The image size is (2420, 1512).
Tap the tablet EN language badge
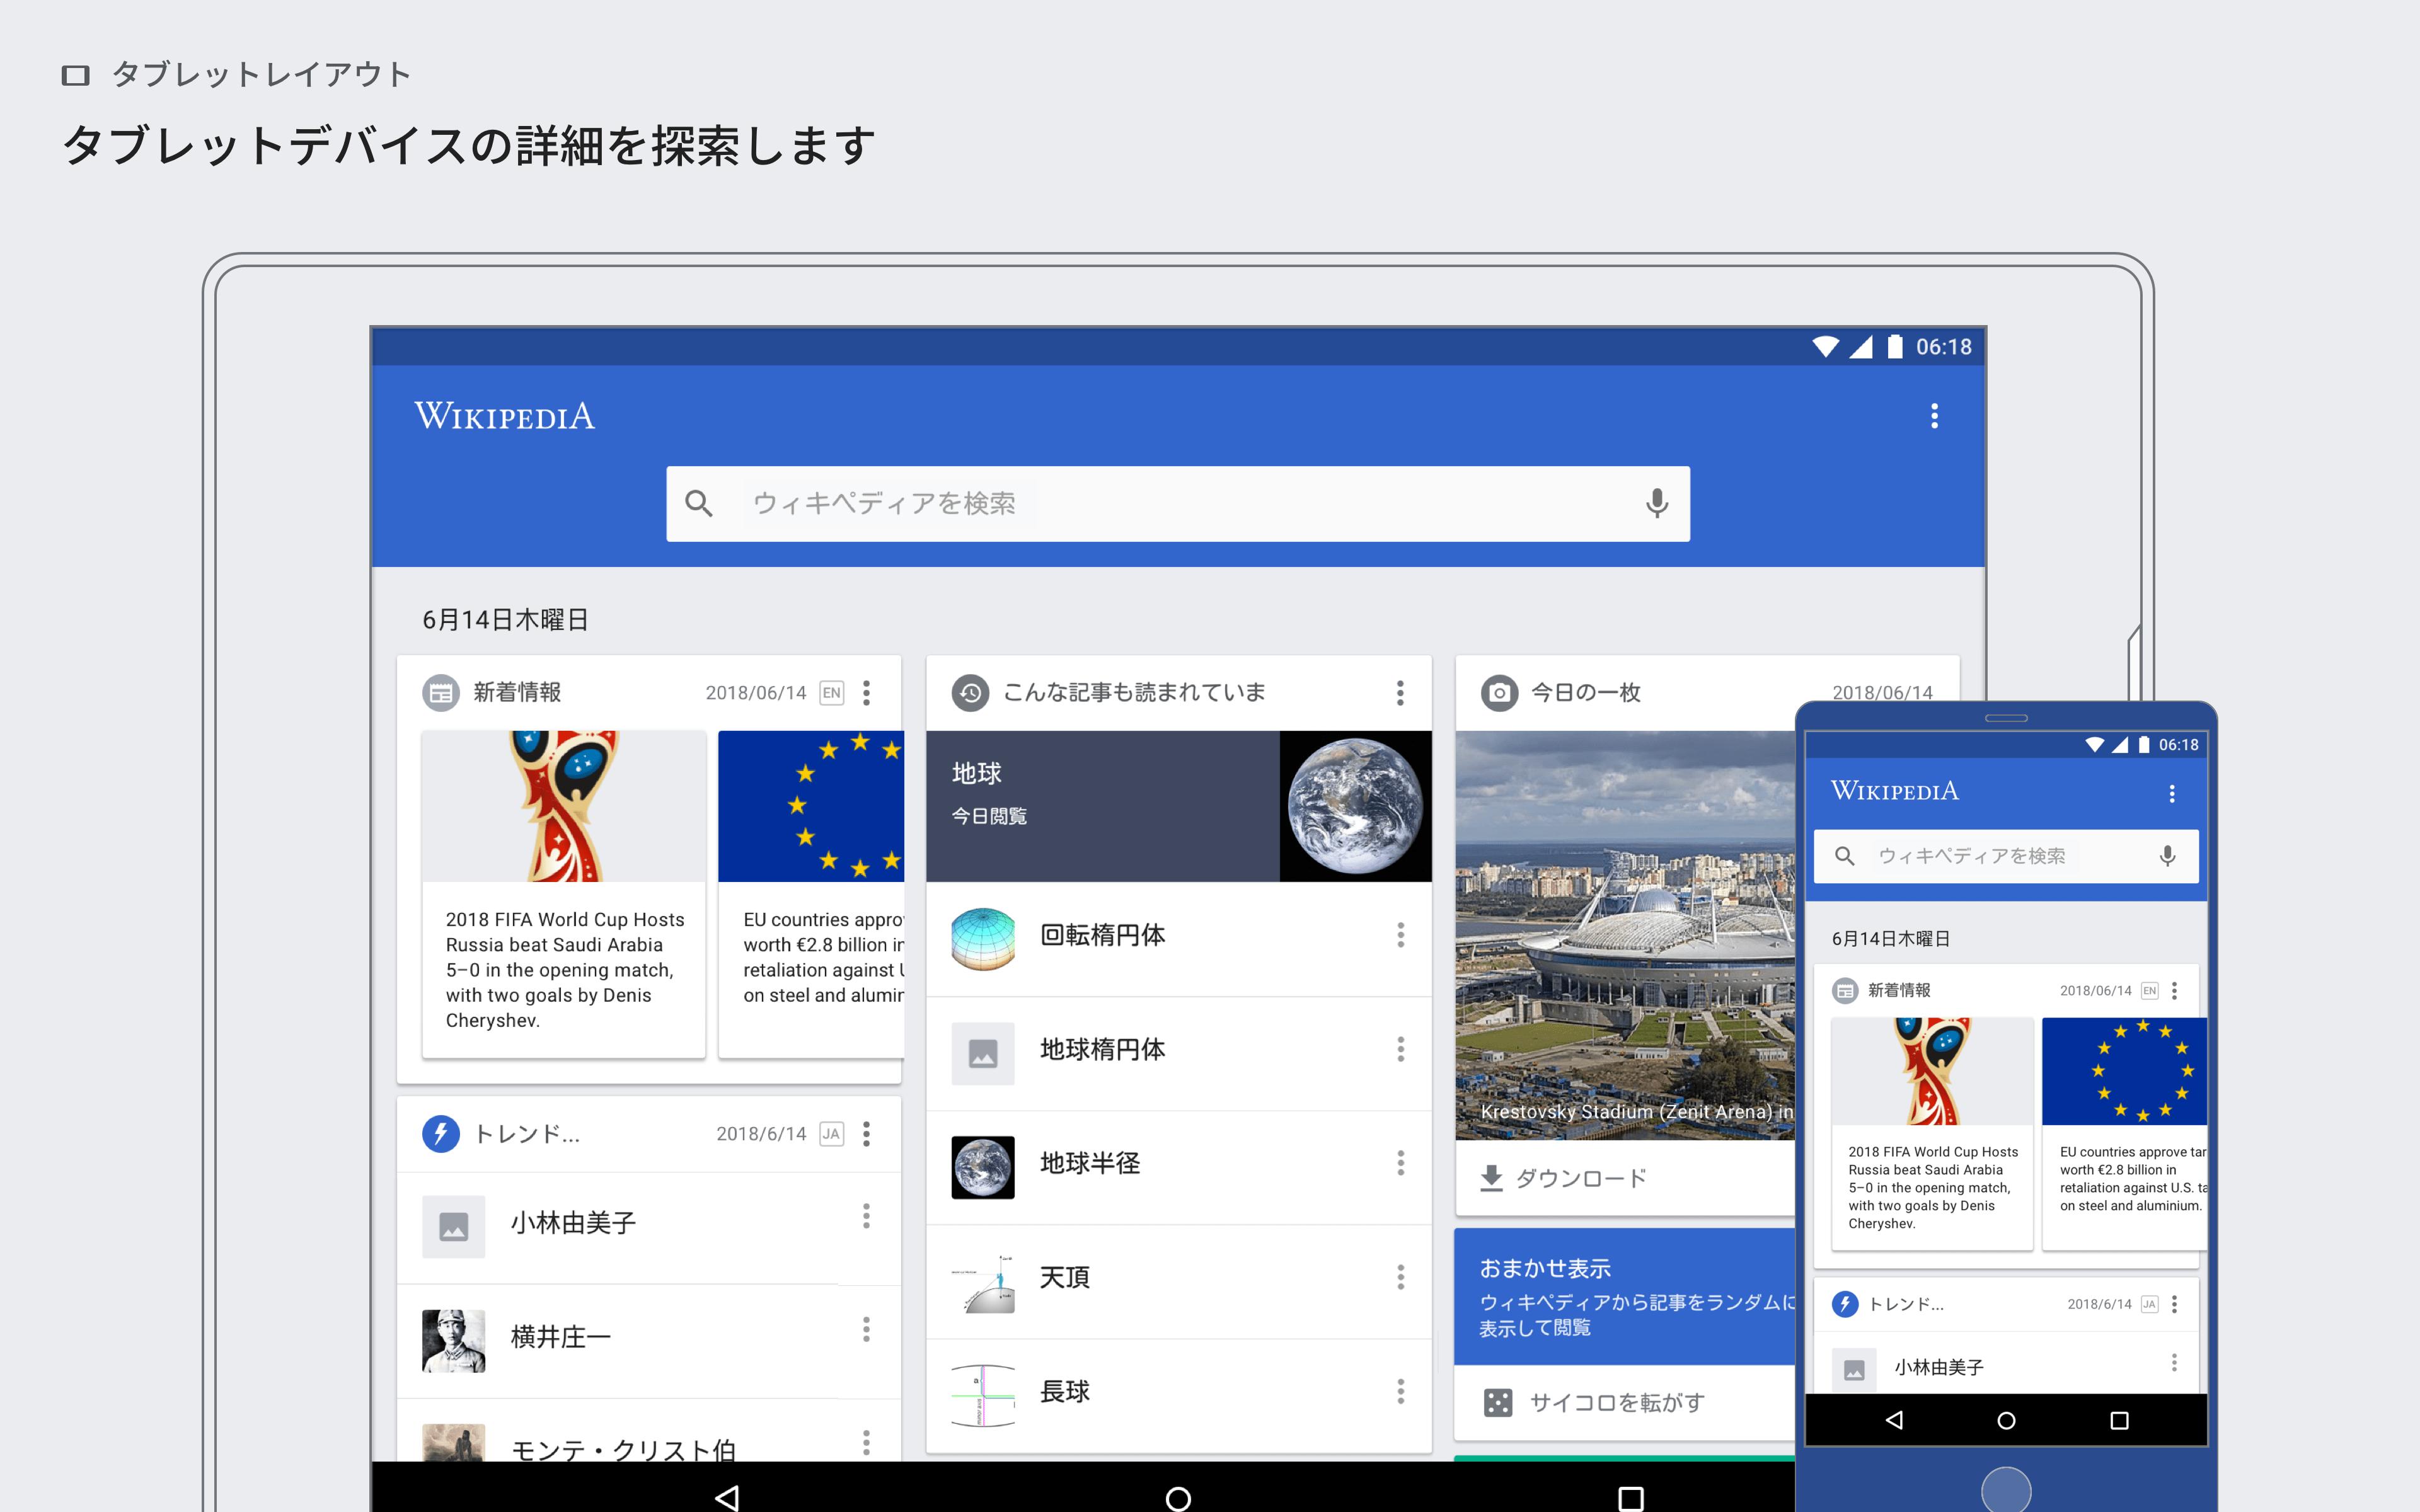[831, 693]
